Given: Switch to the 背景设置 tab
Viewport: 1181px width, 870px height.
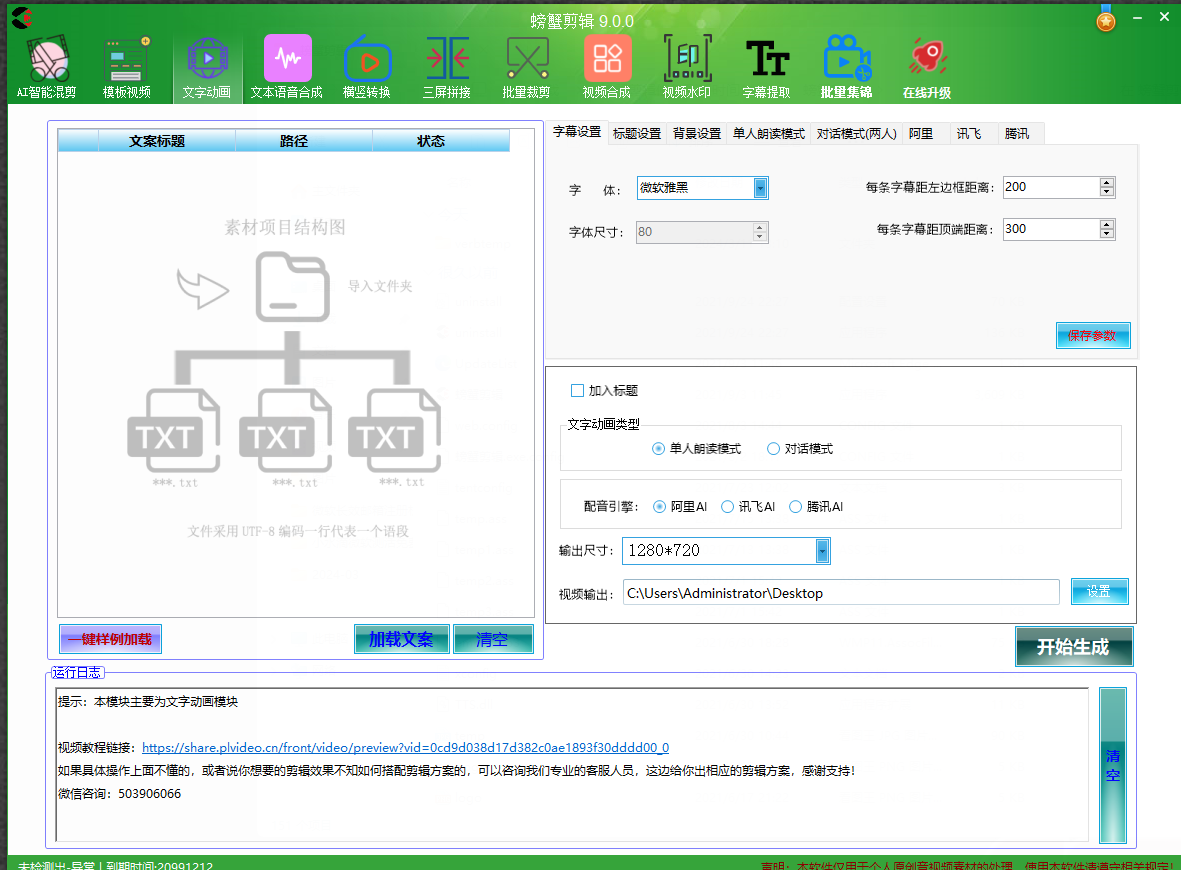Looking at the screenshot, I should [697, 134].
